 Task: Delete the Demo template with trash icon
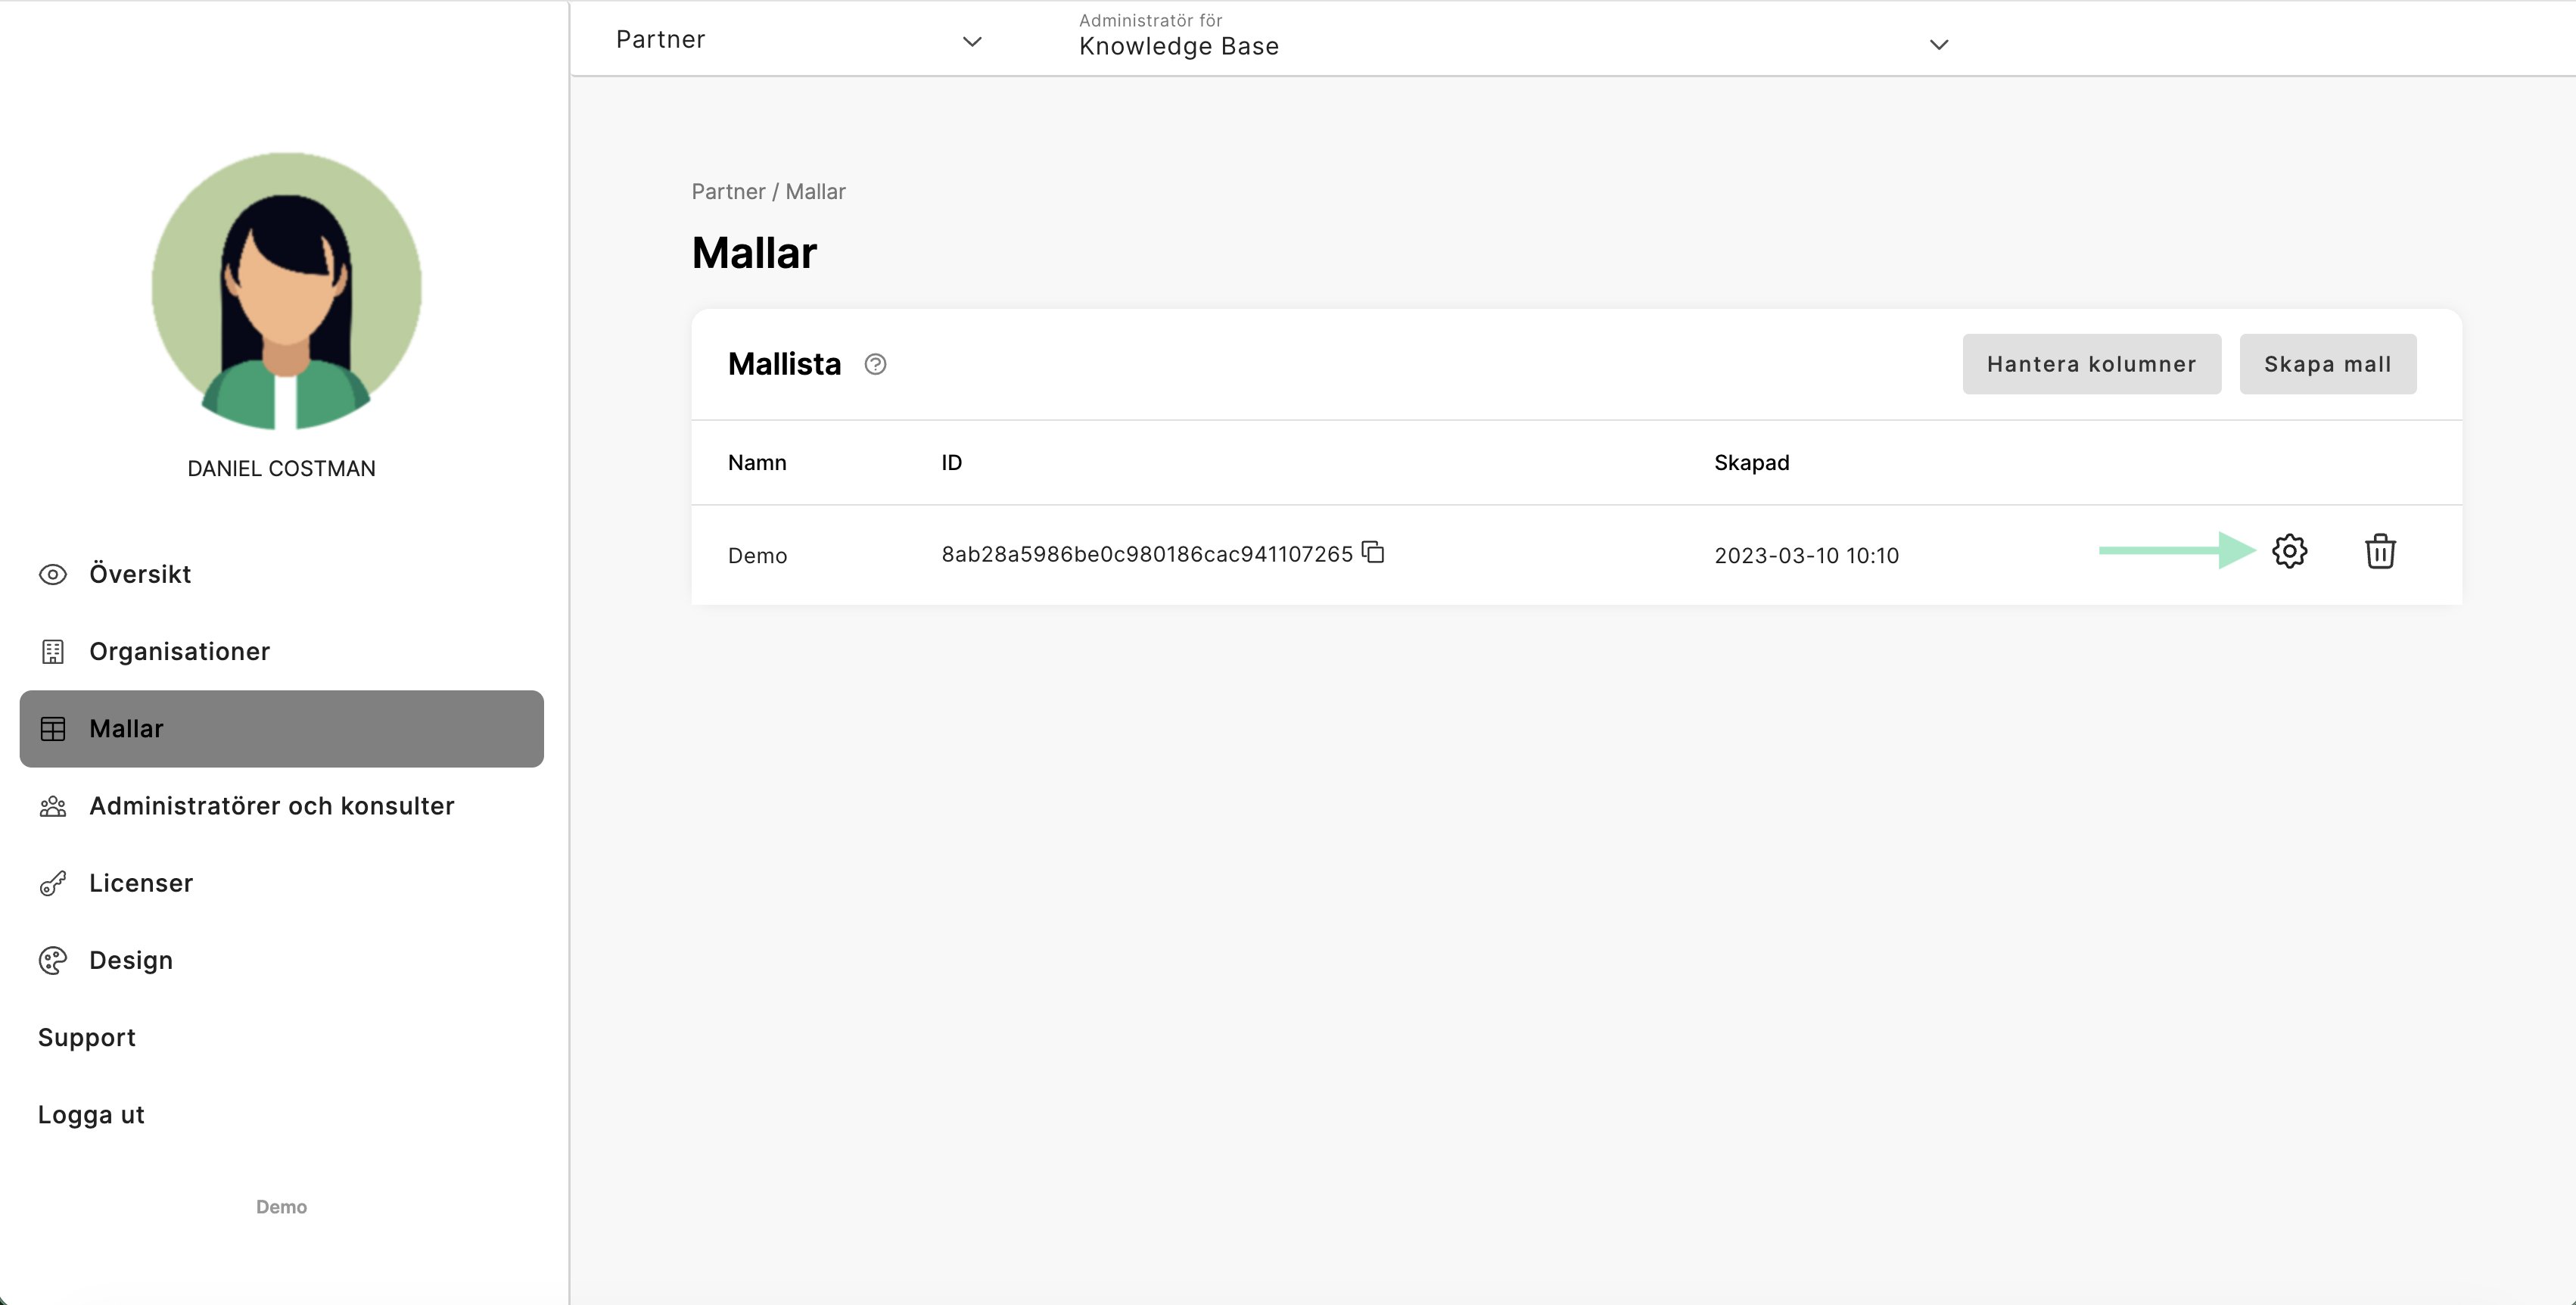point(2380,551)
